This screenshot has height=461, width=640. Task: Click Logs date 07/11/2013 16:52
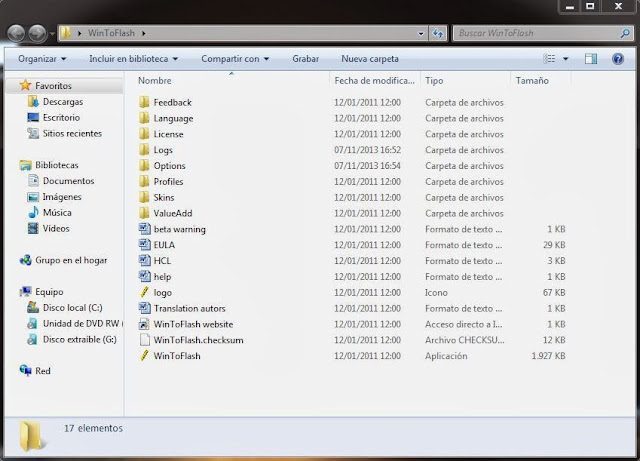pos(367,150)
